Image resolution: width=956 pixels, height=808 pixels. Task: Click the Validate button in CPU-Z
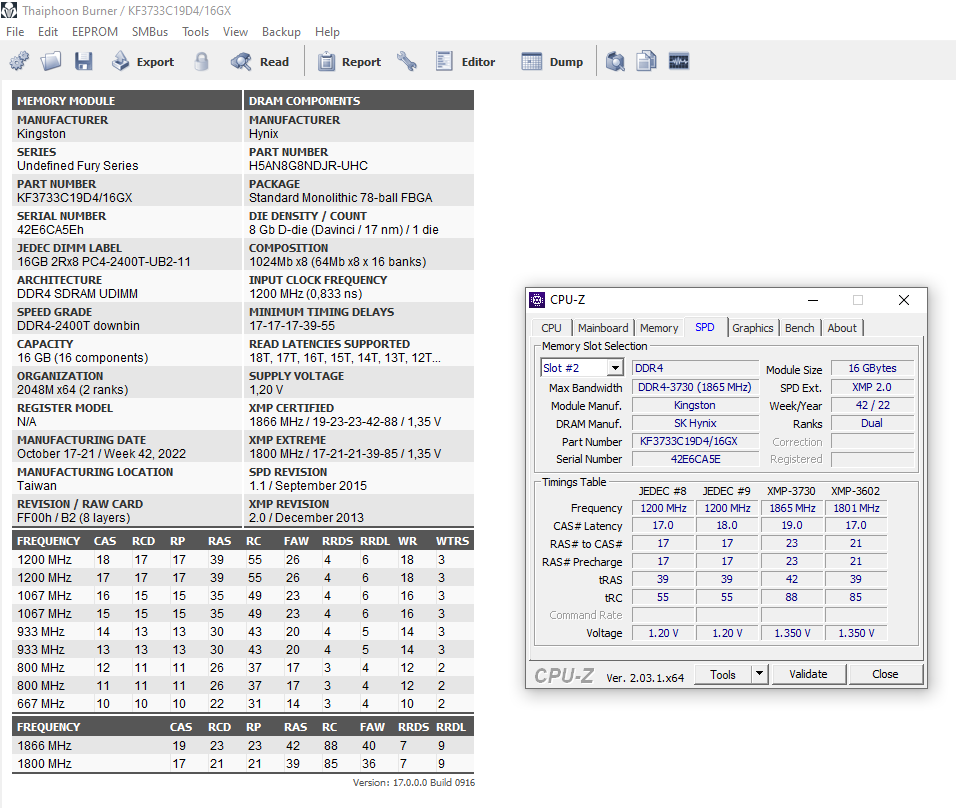808,674
